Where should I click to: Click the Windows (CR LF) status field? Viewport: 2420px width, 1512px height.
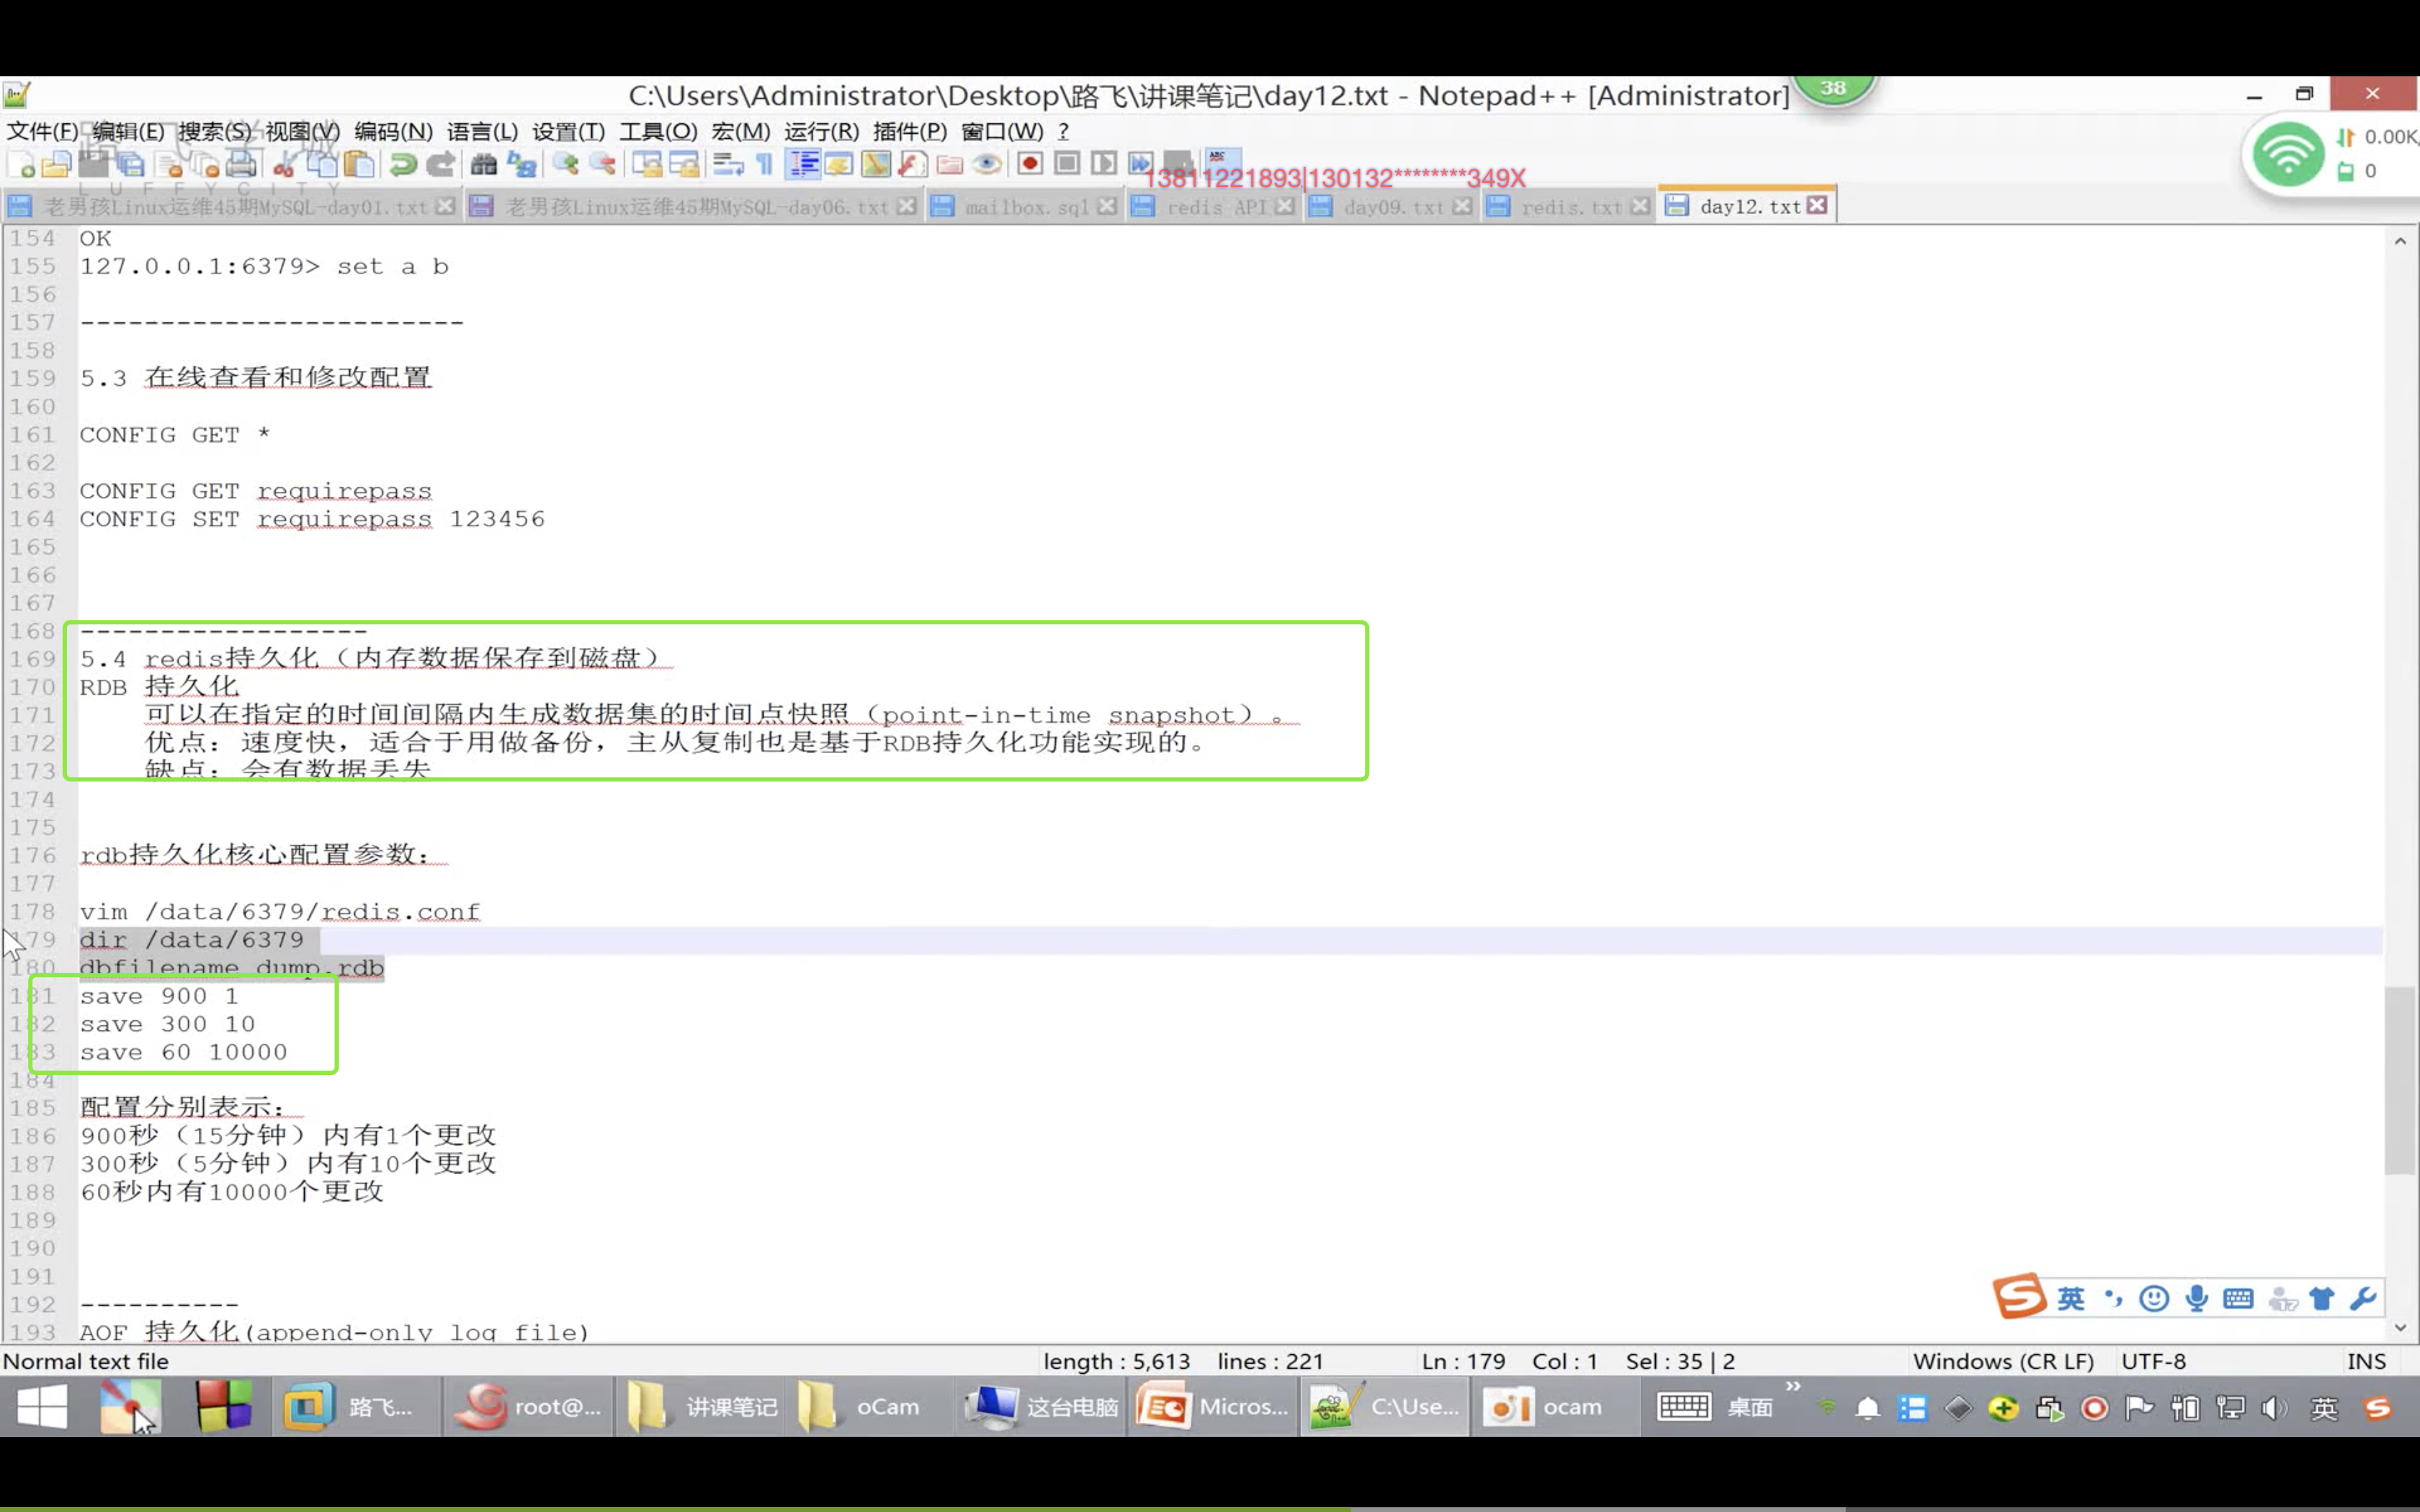click(x=2003, y=1361)
